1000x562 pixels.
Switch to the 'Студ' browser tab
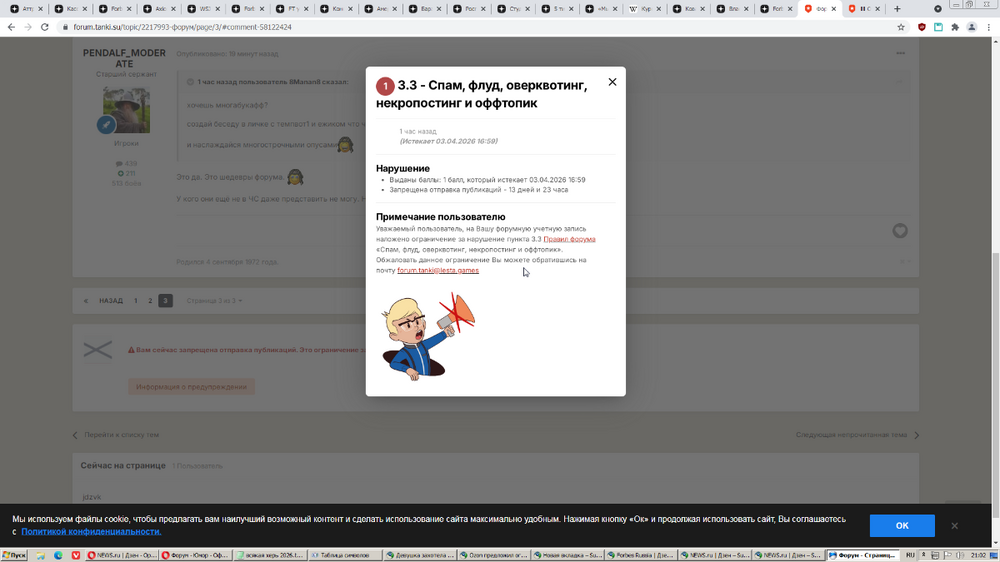click(x=513, y=9)
